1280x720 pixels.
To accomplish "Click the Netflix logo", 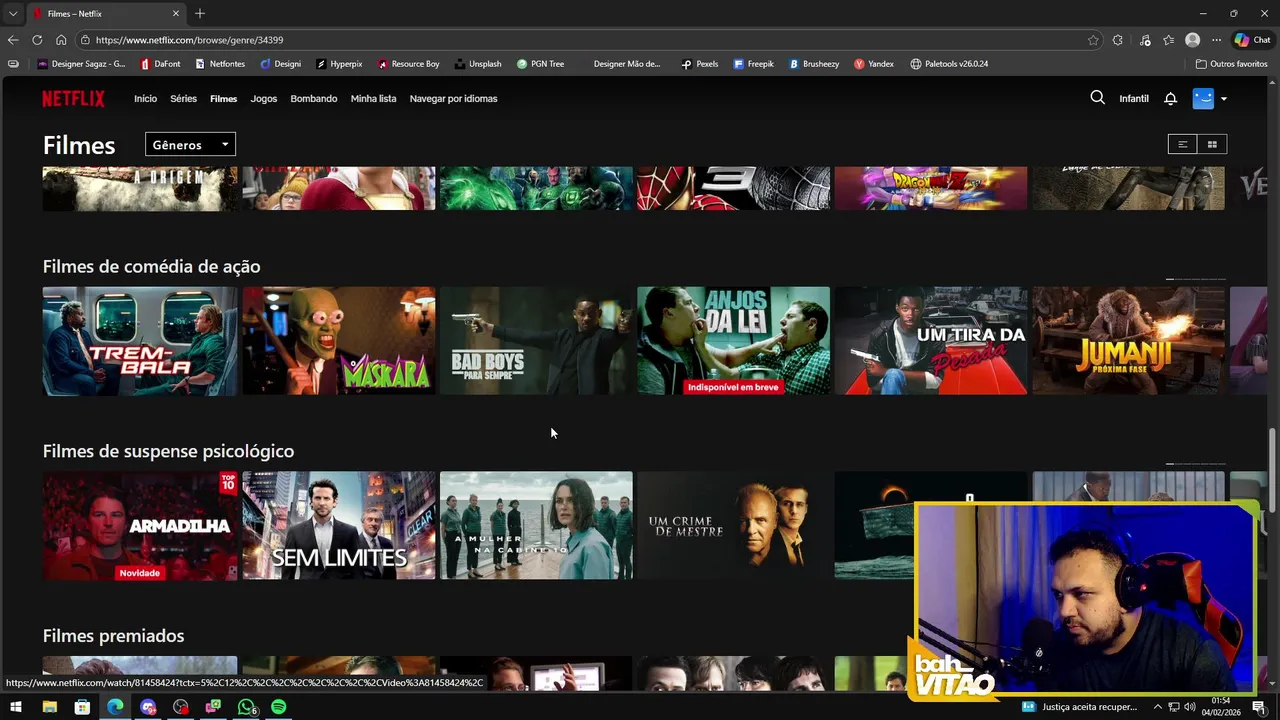I will pyautogui.click(x=73, y=98).
